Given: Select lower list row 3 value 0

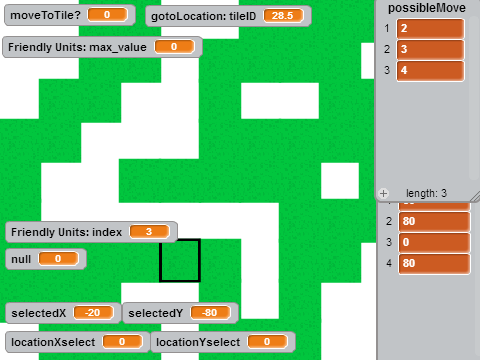Looking at the screenshot, I should [435, 242].
